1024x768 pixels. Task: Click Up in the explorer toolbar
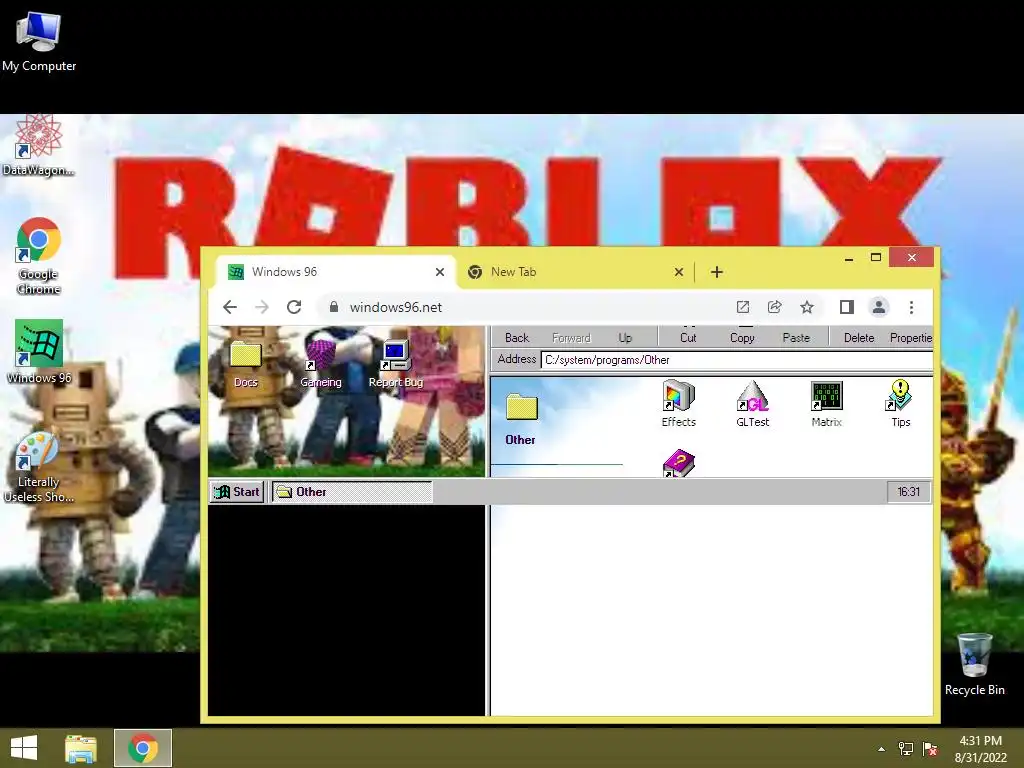point(625,337)
